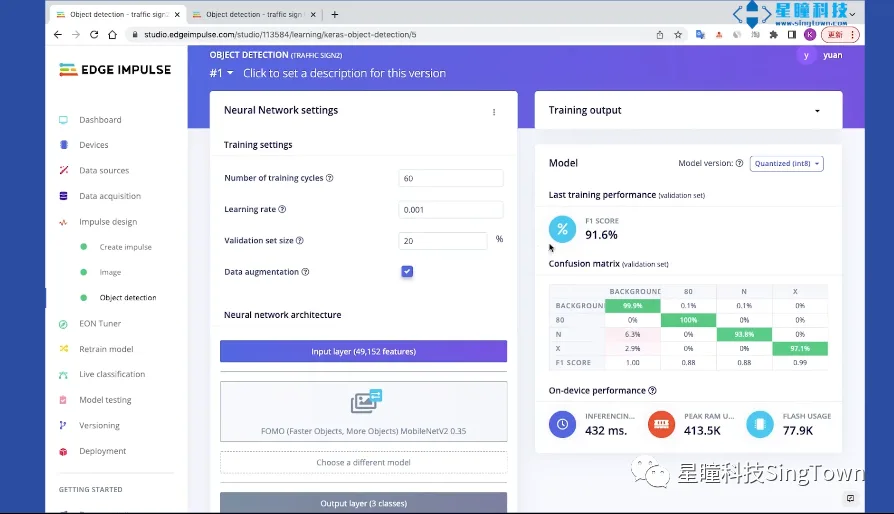Go to Image in the sidebar
This screenshot has height=514, width=894.
[x=110, y=272]
